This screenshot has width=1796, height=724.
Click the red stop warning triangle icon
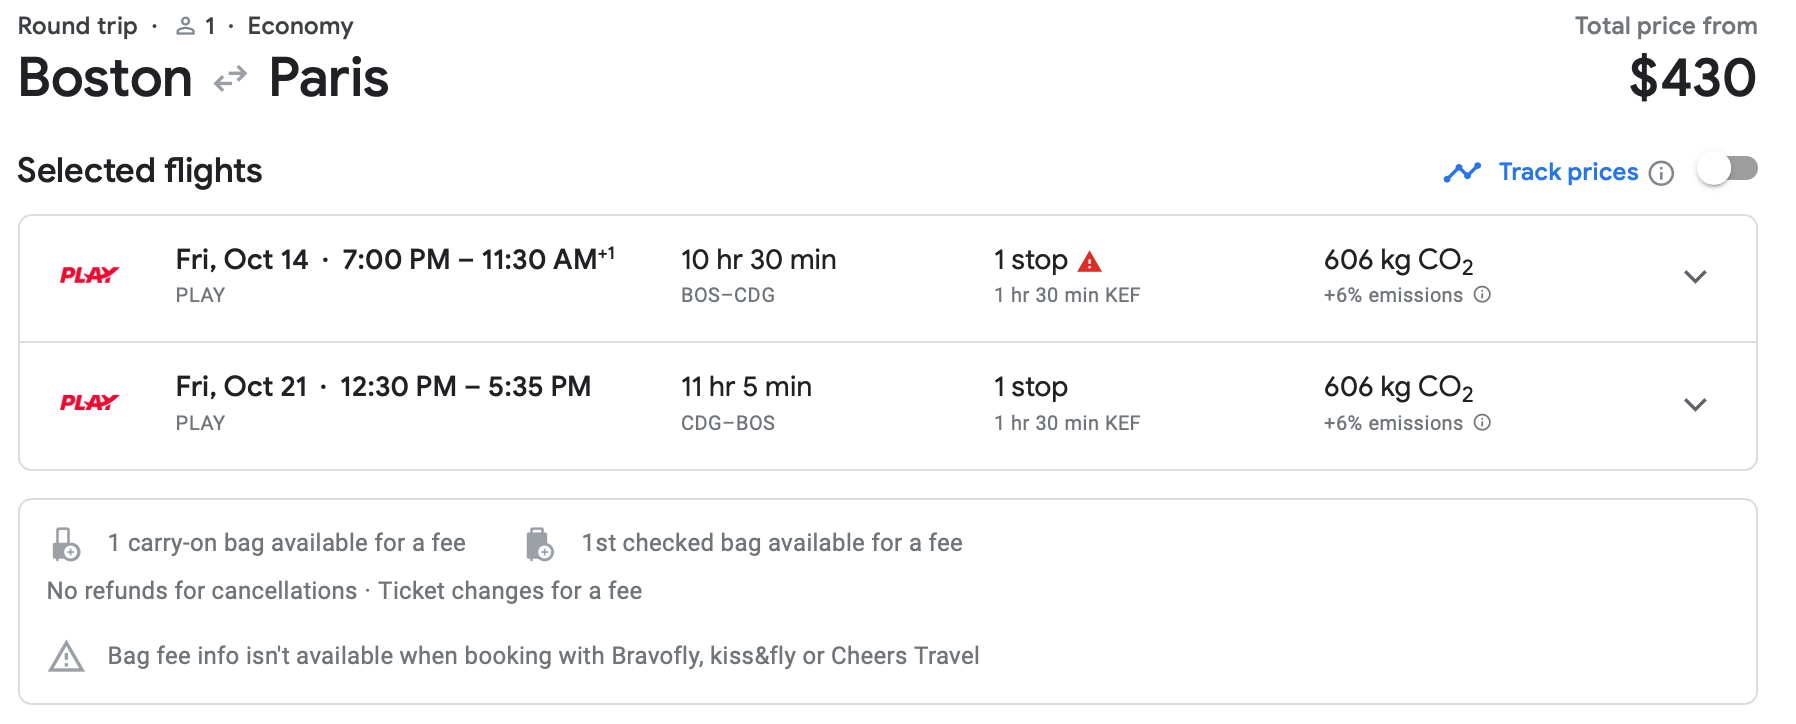click(x=1089, y=262)
